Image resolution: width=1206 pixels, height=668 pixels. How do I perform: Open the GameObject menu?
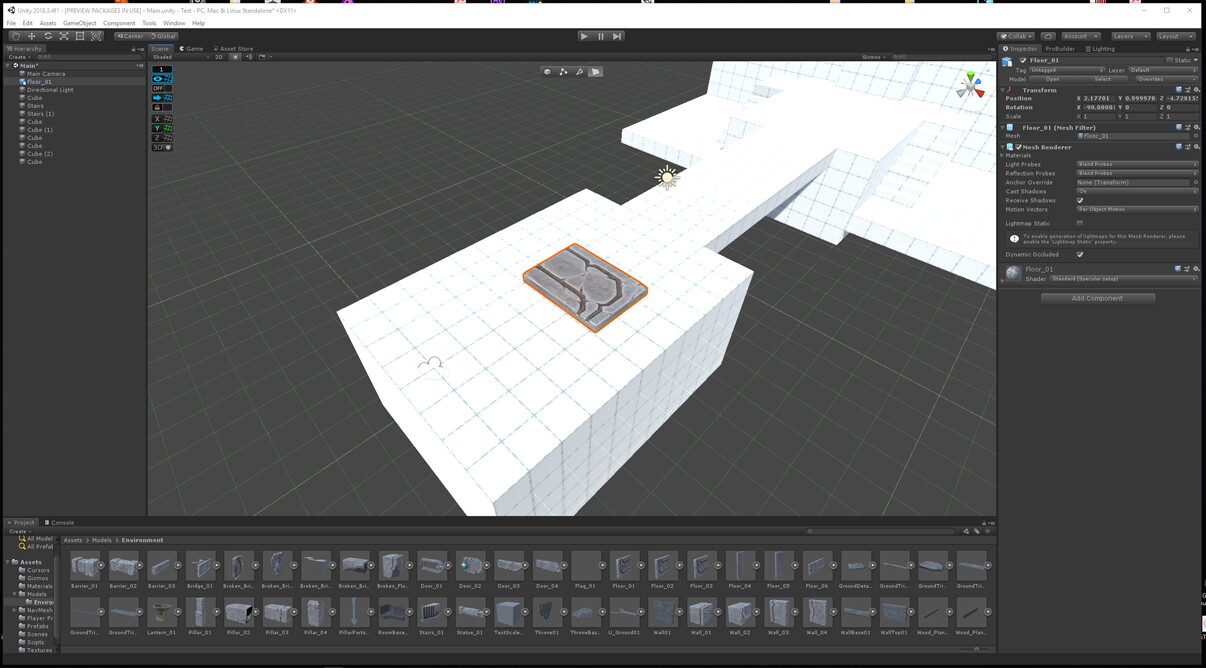pyautogui.click(x=78, y=22)
